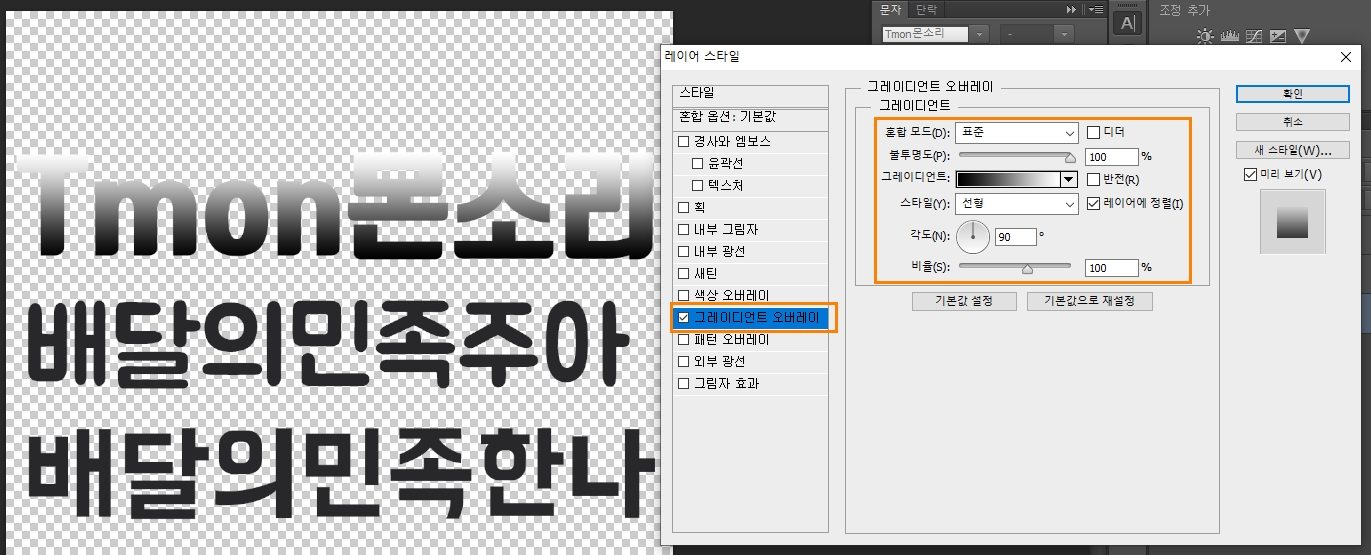Screen dimensions: 1371x555
Task: Enable the 그림자 효과 checkbox
Action: (685, 384)
